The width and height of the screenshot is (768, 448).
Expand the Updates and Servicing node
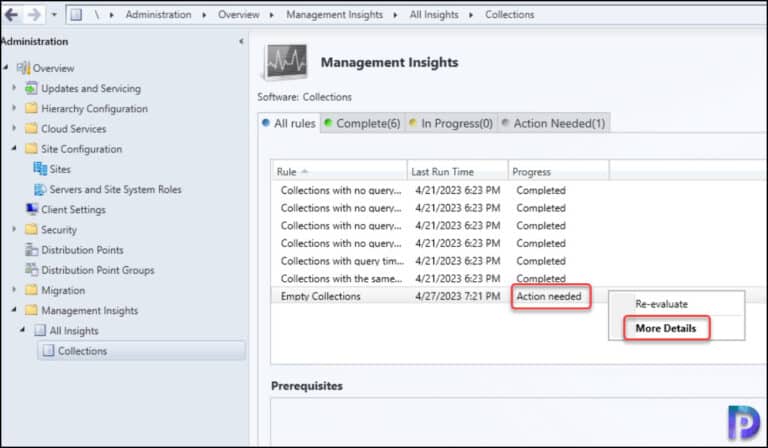[14, 88]
